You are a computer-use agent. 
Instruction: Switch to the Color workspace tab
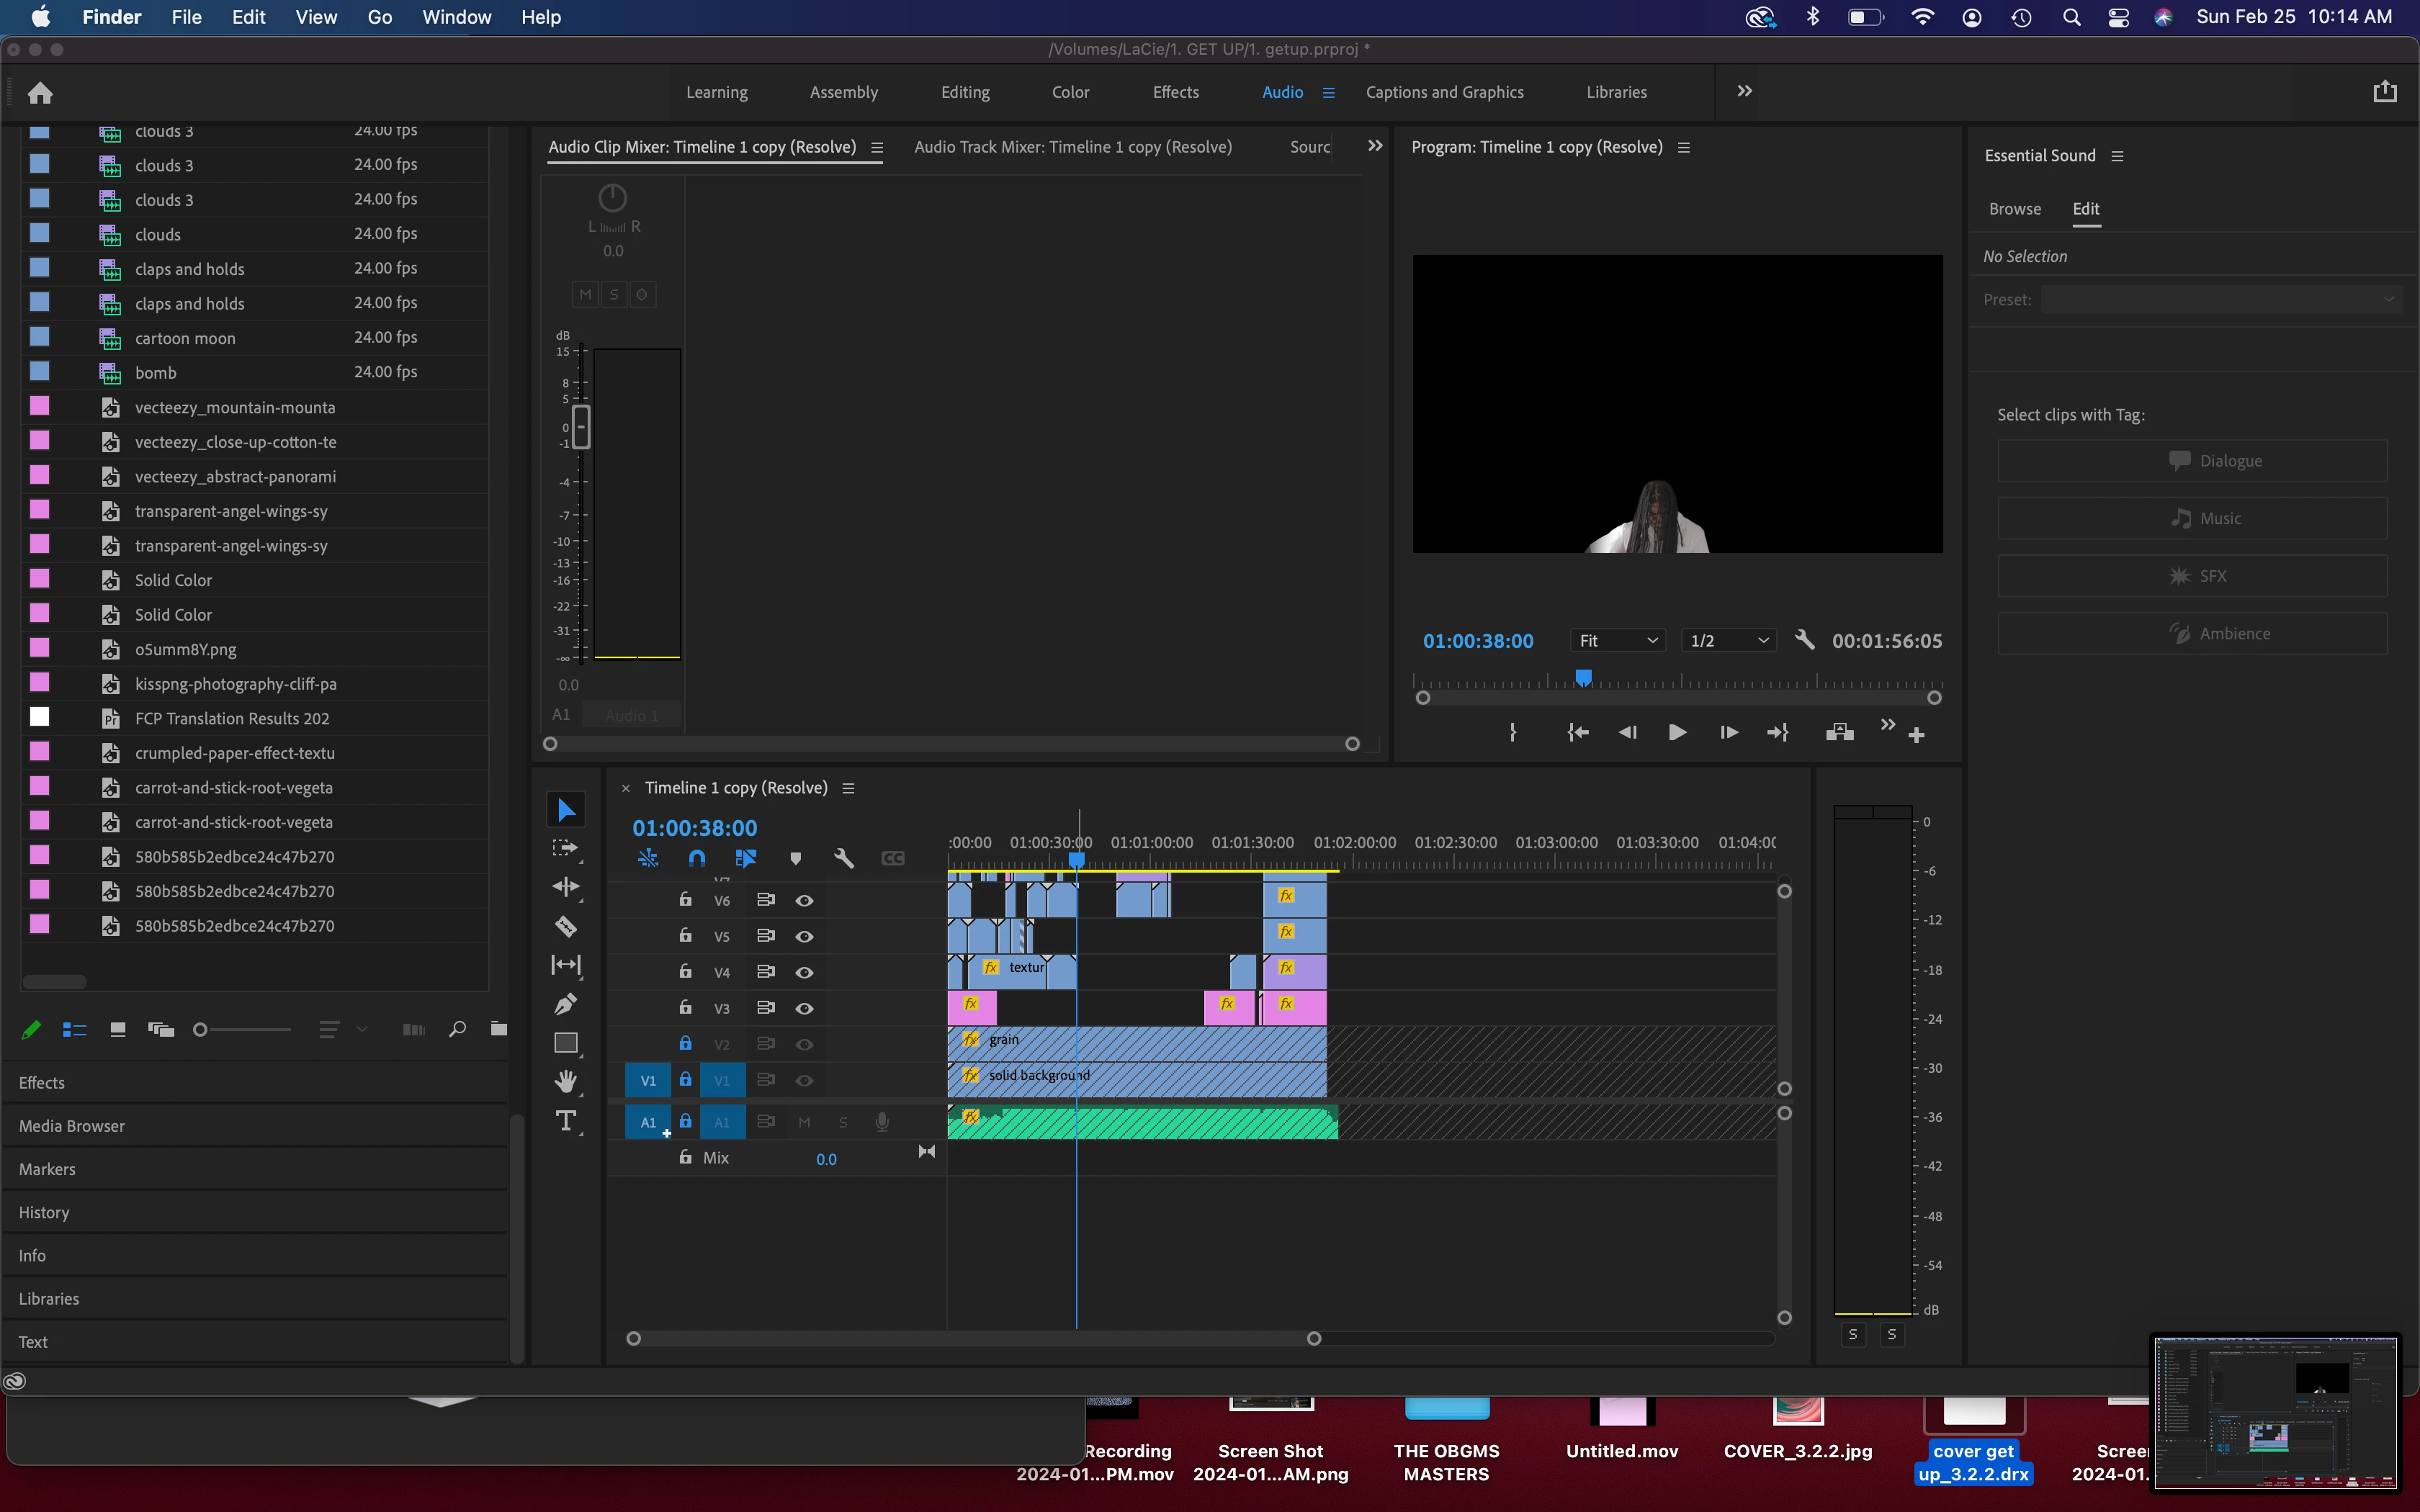click(x=1070, y=92)
